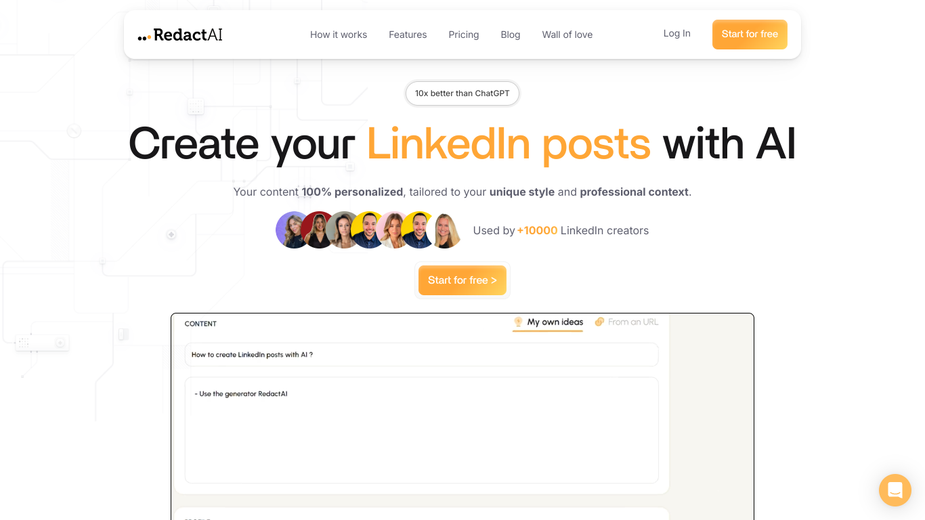Viewport: 925px width, 520px height.
Task: Click the lightbulb icon beside My own ideas
Action: click(518, 322)
